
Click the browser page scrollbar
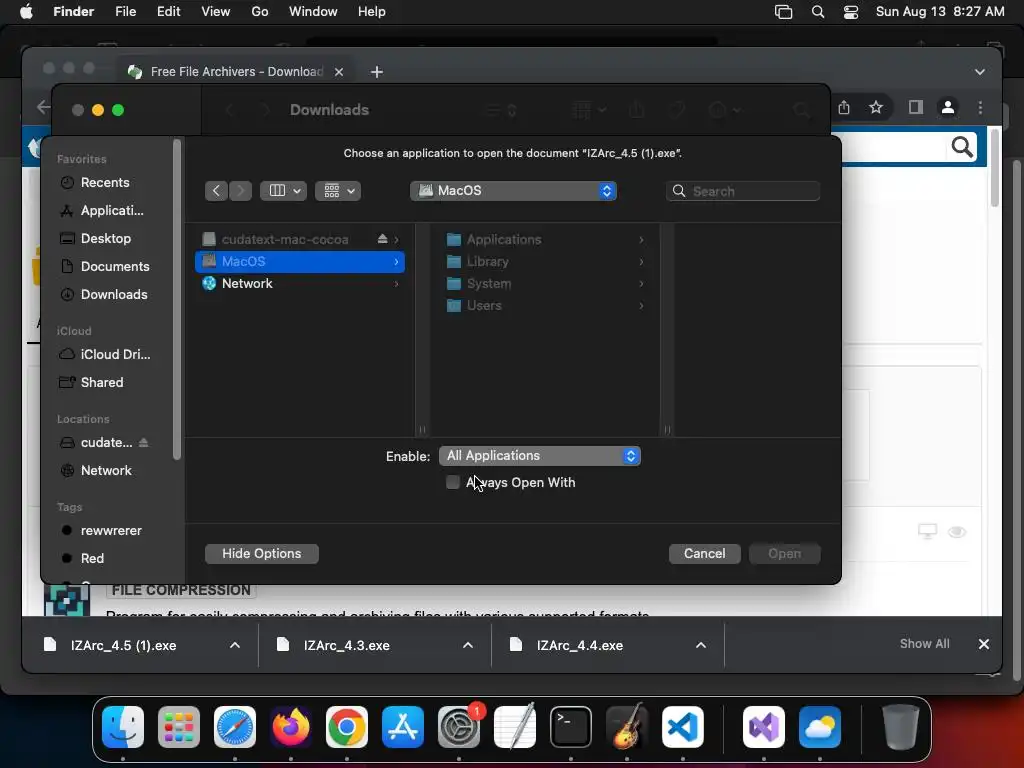coord(995,168)
